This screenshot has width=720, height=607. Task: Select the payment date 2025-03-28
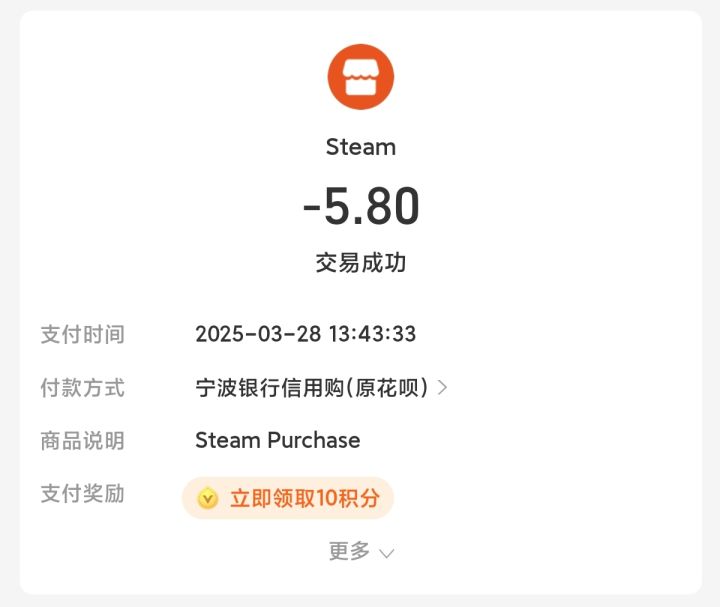tap(258, 334)
